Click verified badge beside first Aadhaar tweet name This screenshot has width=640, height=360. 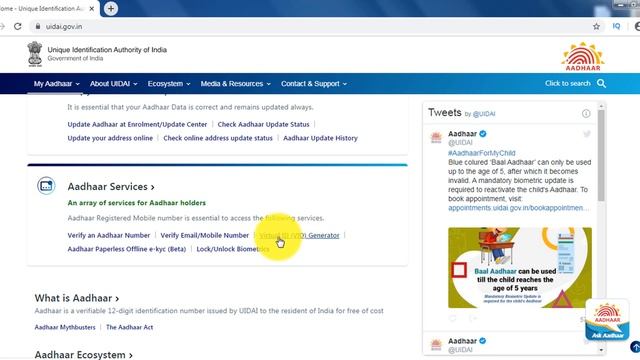(x=482, y=134)
